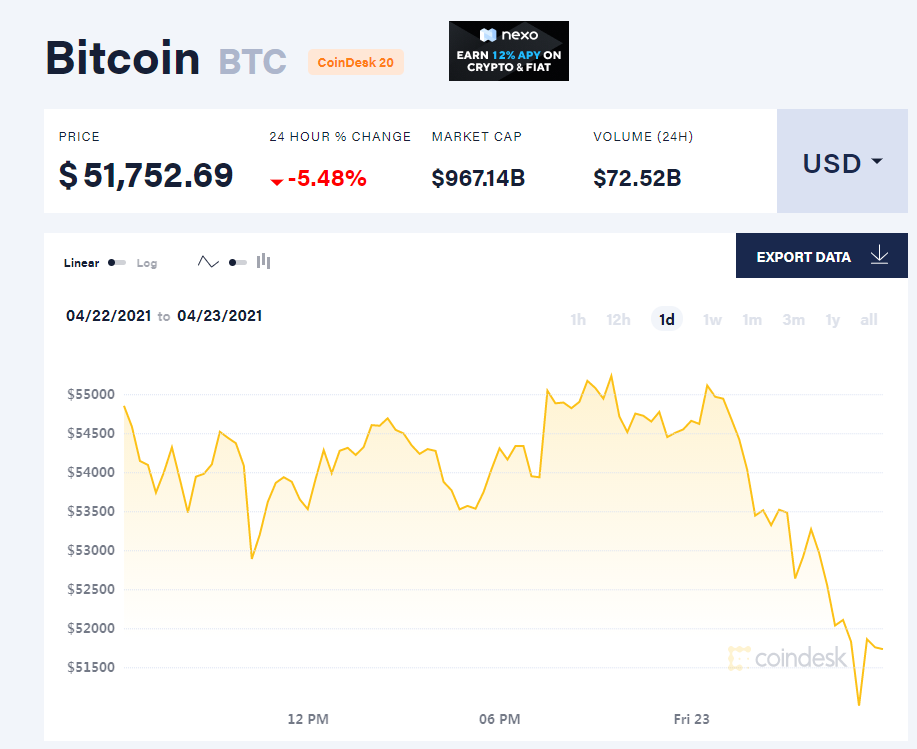This screenshot has height=749, width=917.
Task: Switch chart to 1w range
Action: (x=712, y=320)
